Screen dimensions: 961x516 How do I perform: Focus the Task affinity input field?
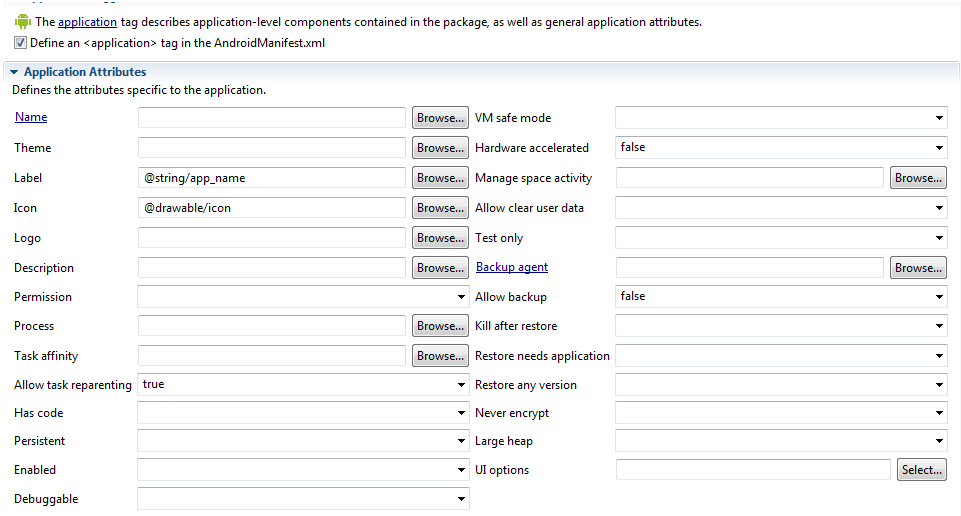[x=272, y=356]
